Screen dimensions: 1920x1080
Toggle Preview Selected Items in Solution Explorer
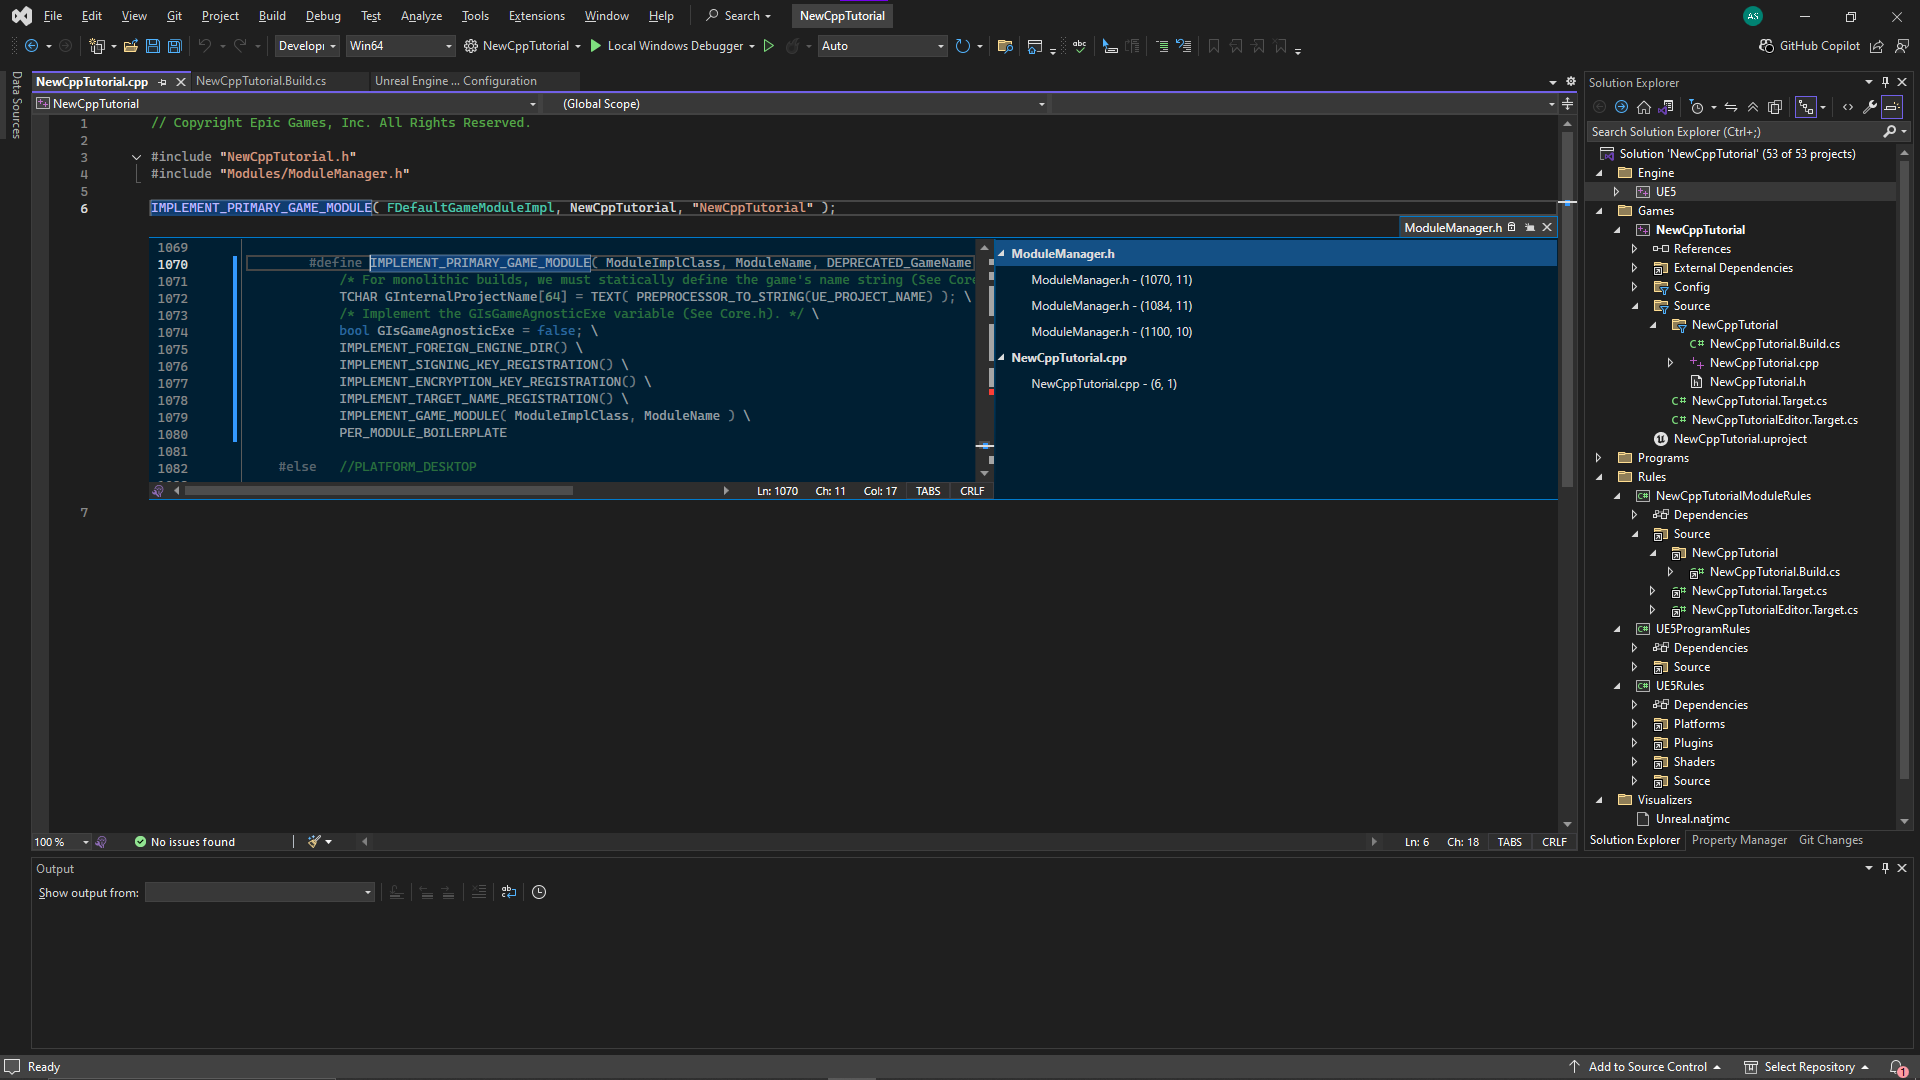1892,107
